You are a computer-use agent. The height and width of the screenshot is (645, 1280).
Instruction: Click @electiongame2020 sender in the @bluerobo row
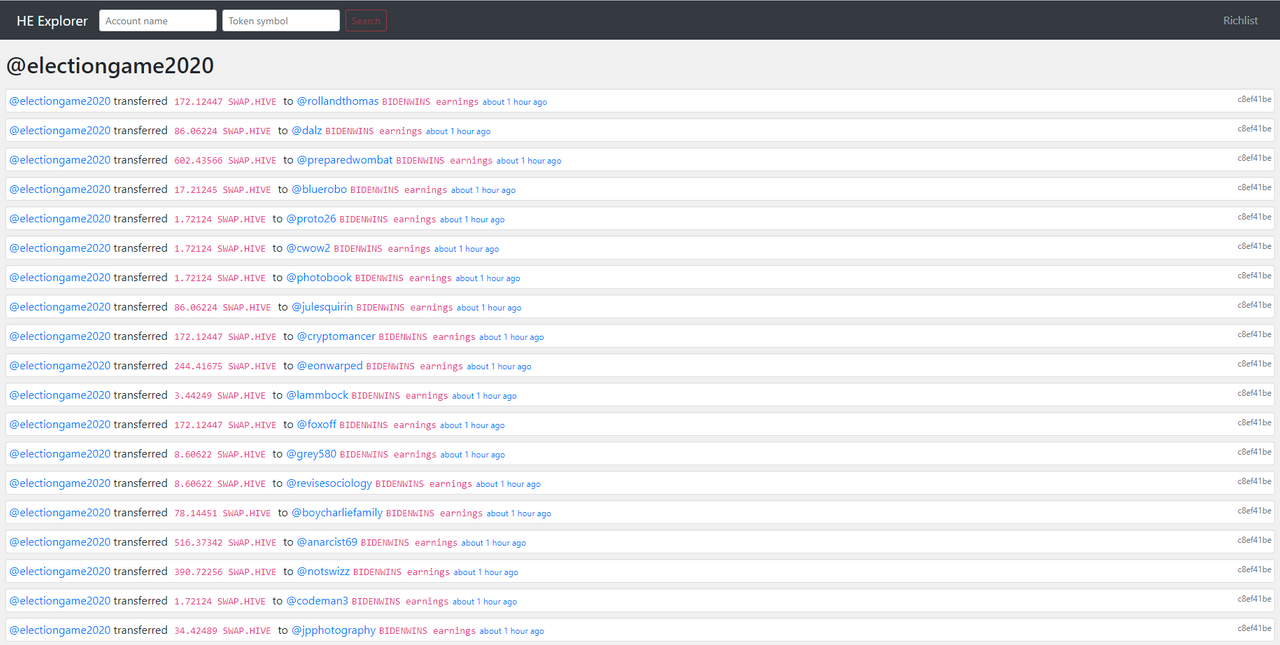pos(60,189)
